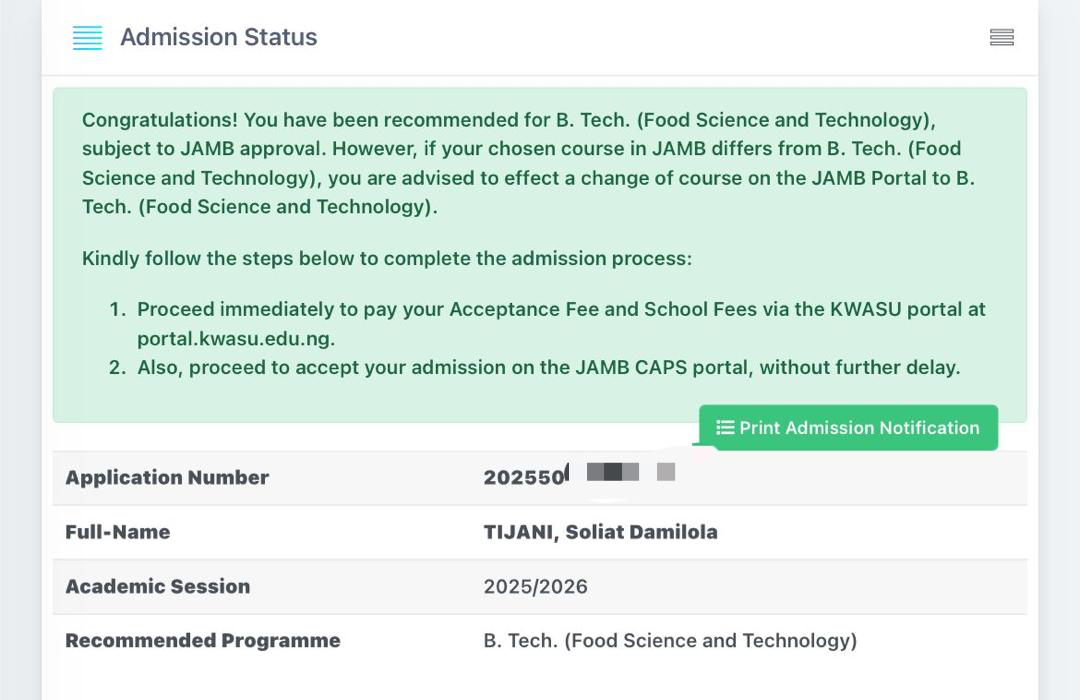The image size is (1080, 700).
Task: Click the green alert box background
Action: [x=400, y=400]
